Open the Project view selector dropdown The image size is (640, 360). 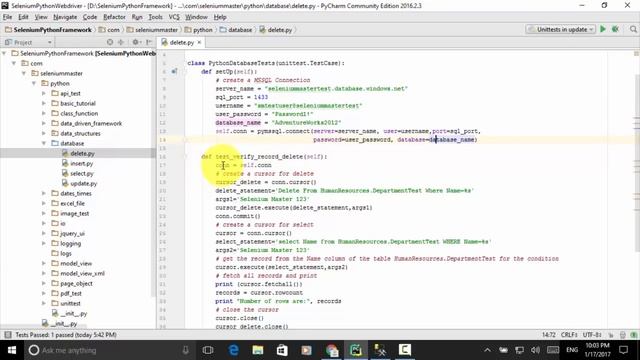(28, 42)
